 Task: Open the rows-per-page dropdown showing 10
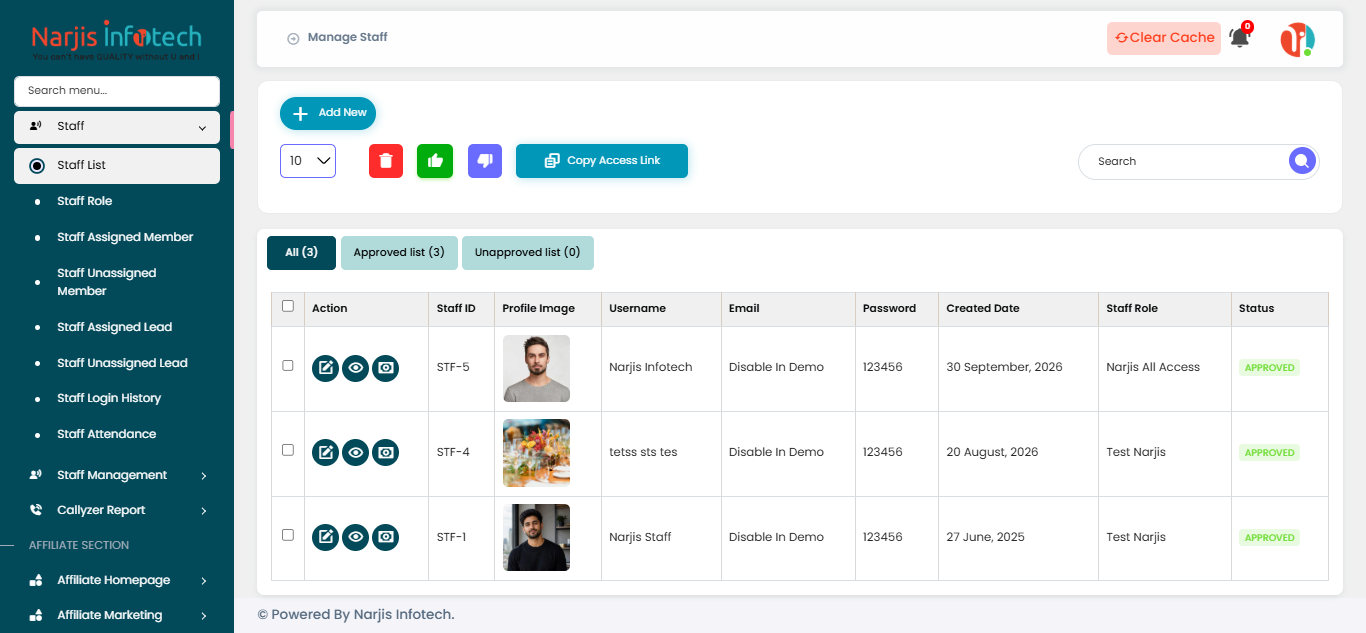308,161
